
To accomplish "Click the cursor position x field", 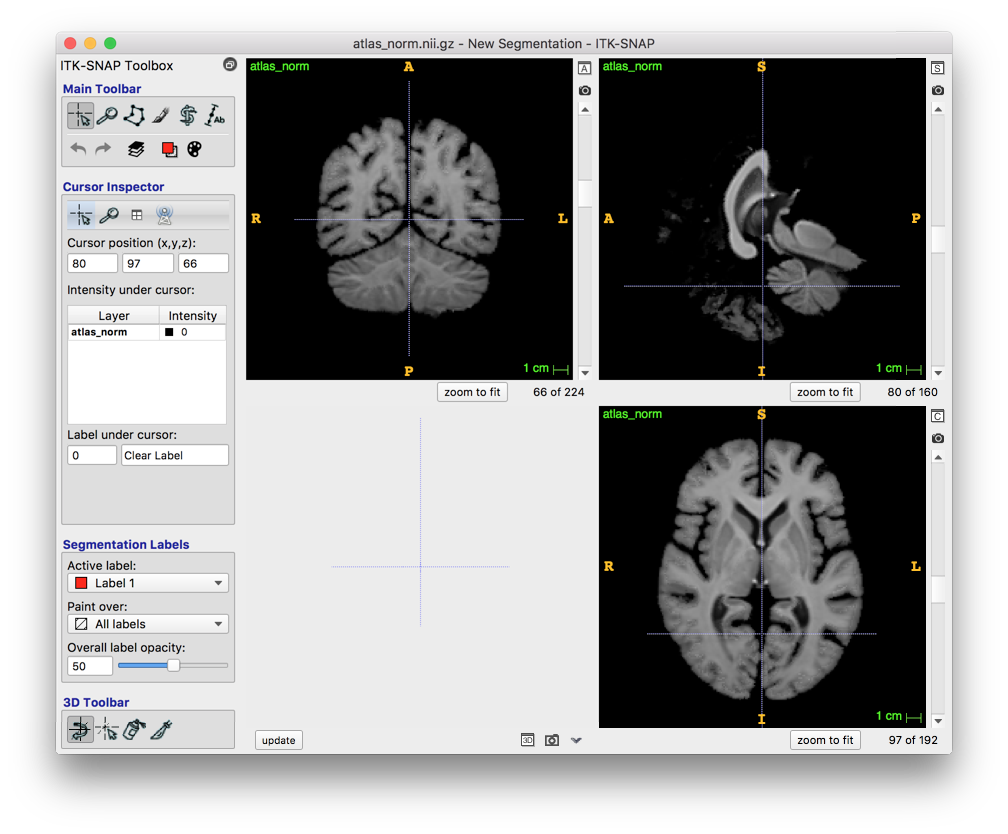I will 93,264.
